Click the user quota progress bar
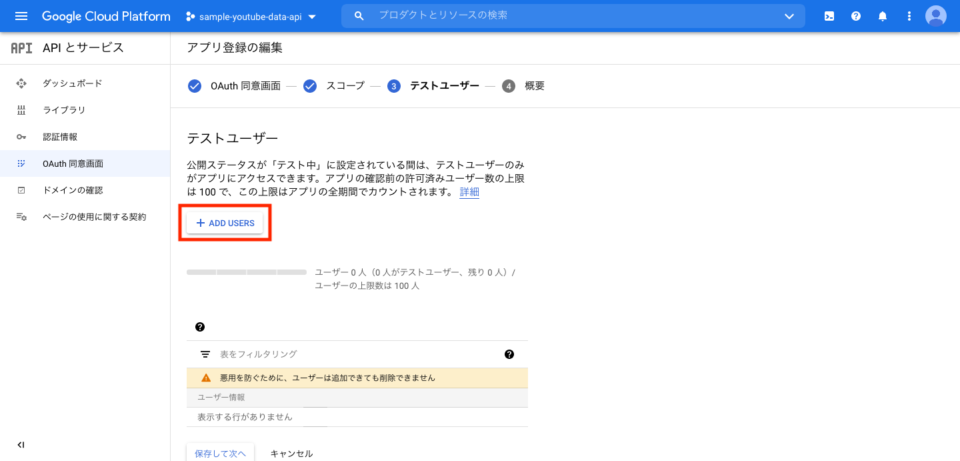960x461 pixels. coord(247,272)
